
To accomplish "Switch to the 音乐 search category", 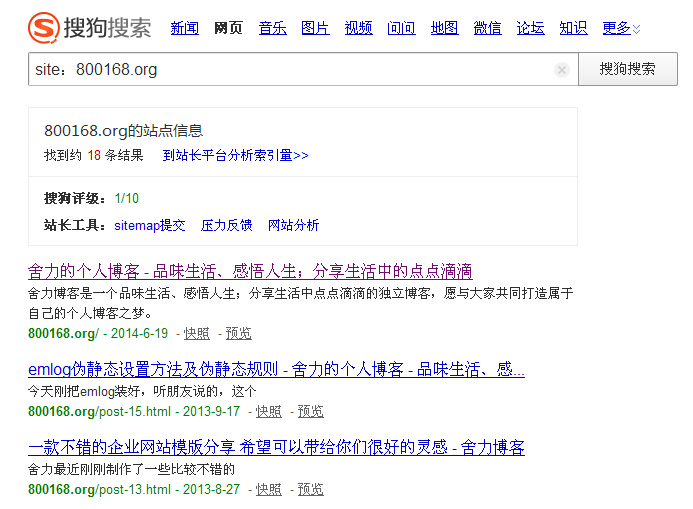I will pyautogui.click(x=272, y=28).
